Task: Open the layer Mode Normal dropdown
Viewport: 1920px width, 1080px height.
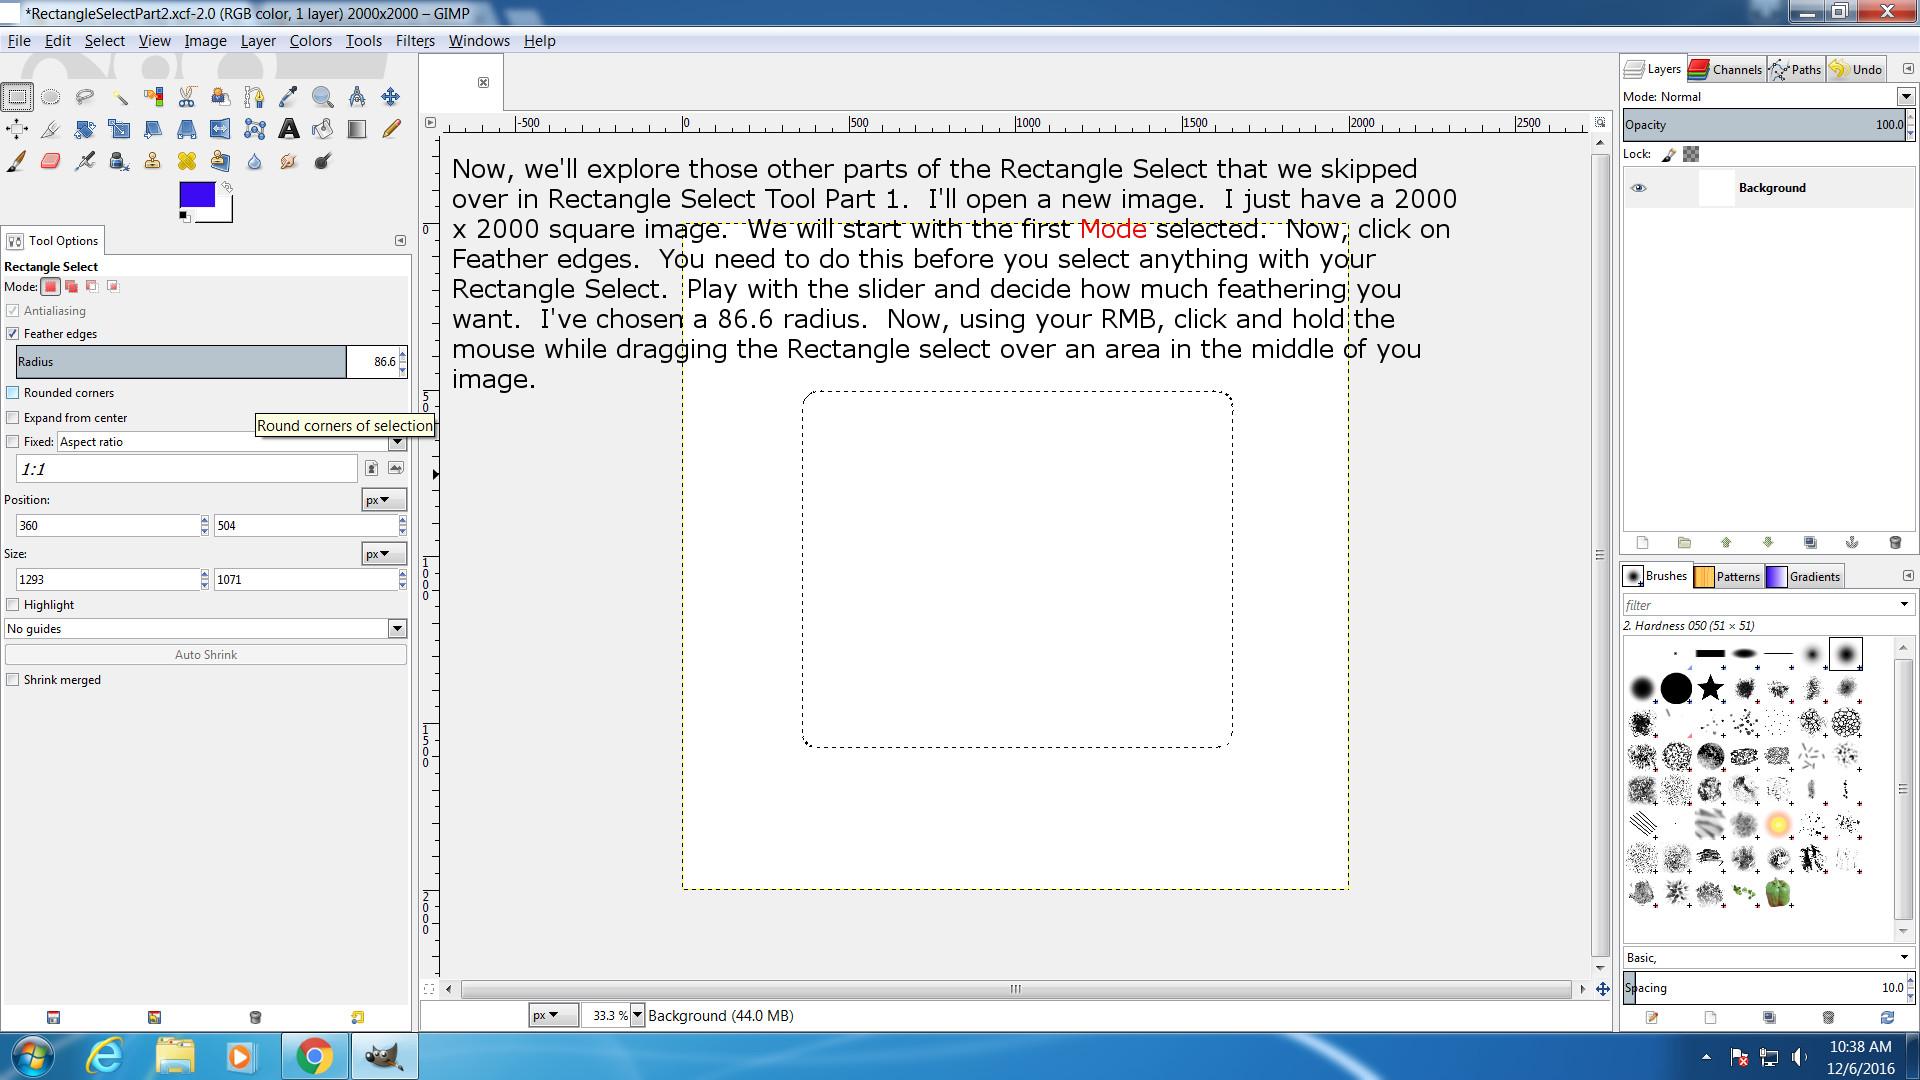Action: point(1905,97)
